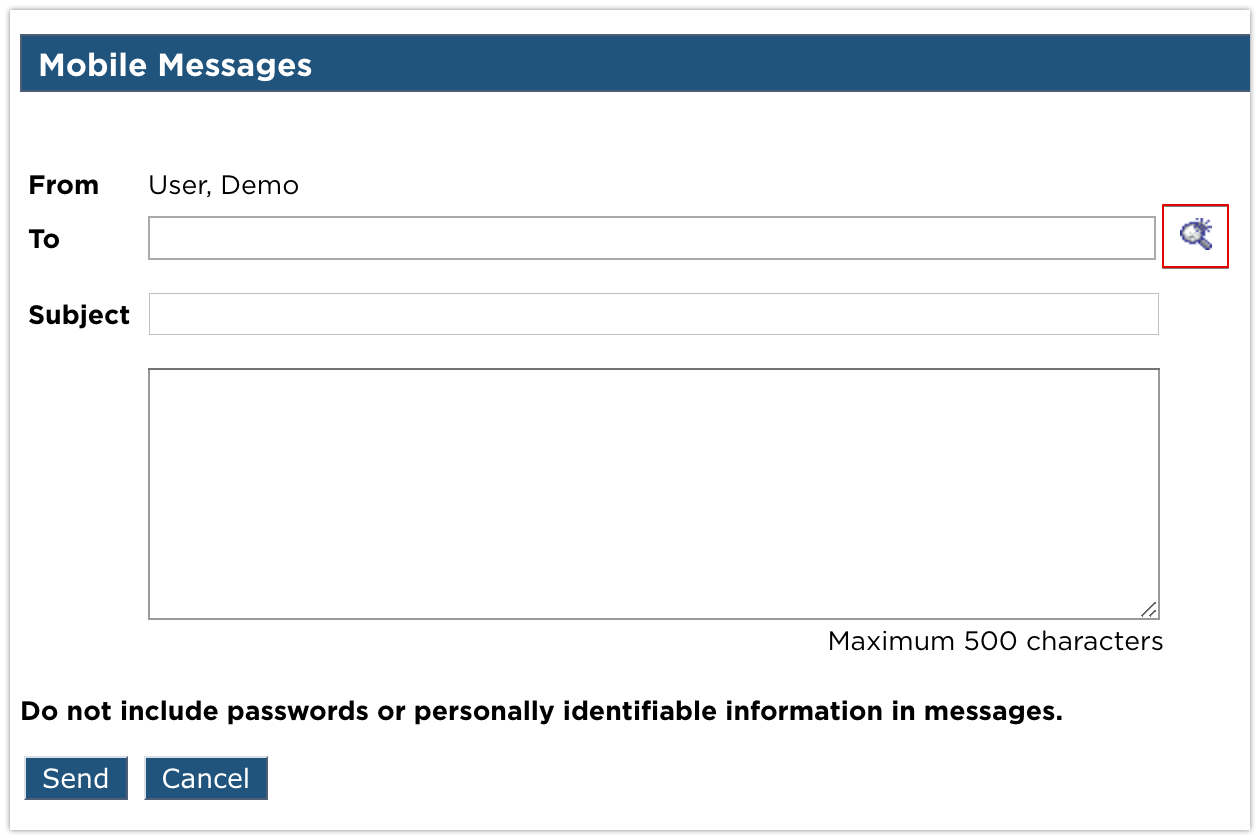Click the word Demo in sender name
Viewport: 1260px width, 840px height.
260,185
